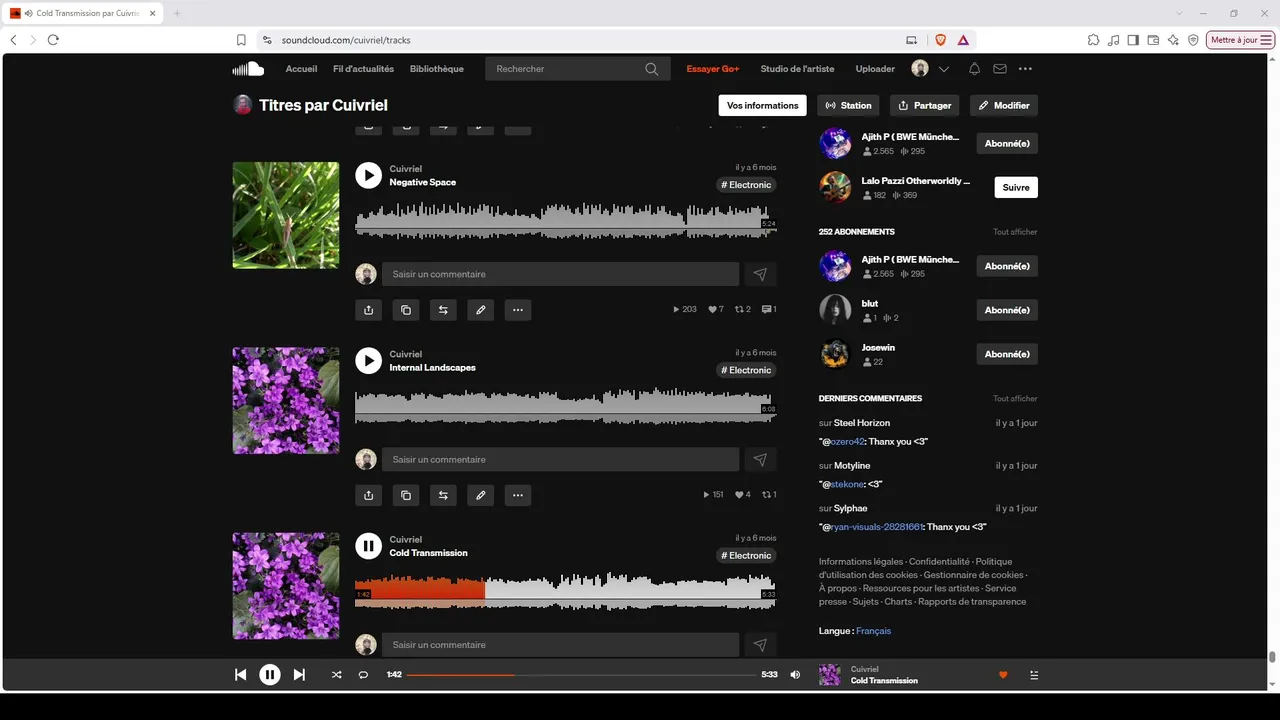Play the Internal Landscapes track

tap(368, 360)
